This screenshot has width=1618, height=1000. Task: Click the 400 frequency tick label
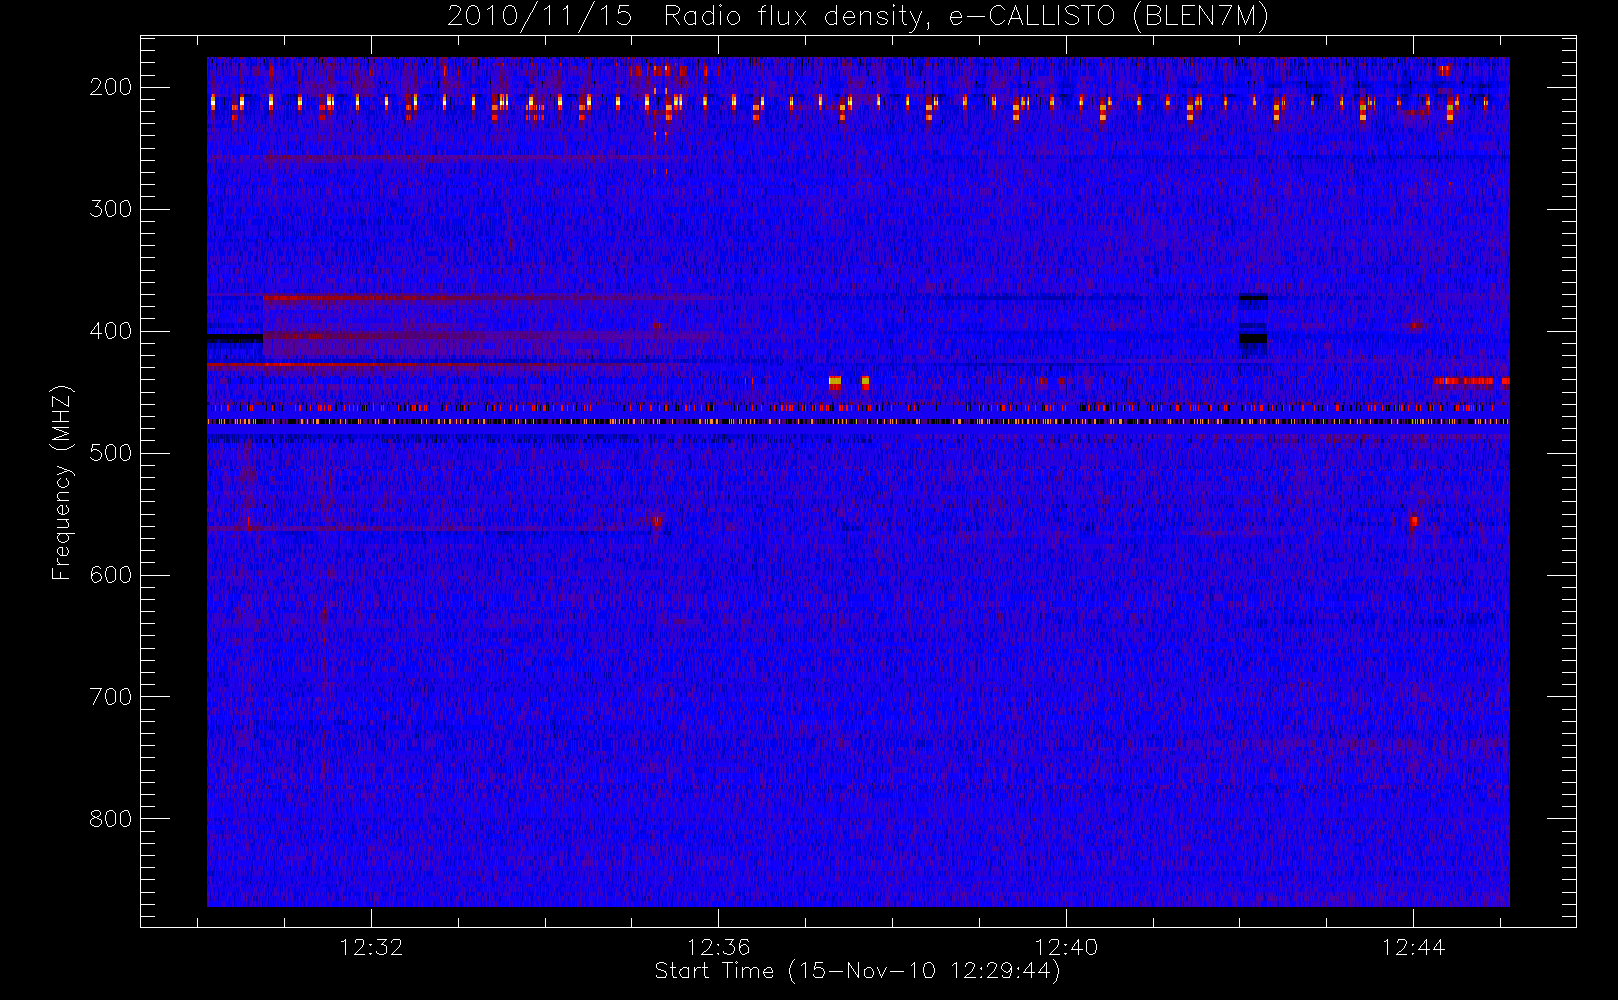click(111, 331)
